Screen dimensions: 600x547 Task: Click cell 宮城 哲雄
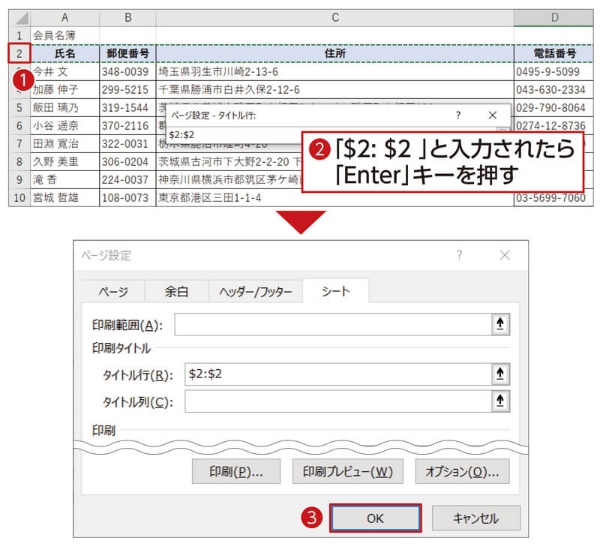click(65, 198)
